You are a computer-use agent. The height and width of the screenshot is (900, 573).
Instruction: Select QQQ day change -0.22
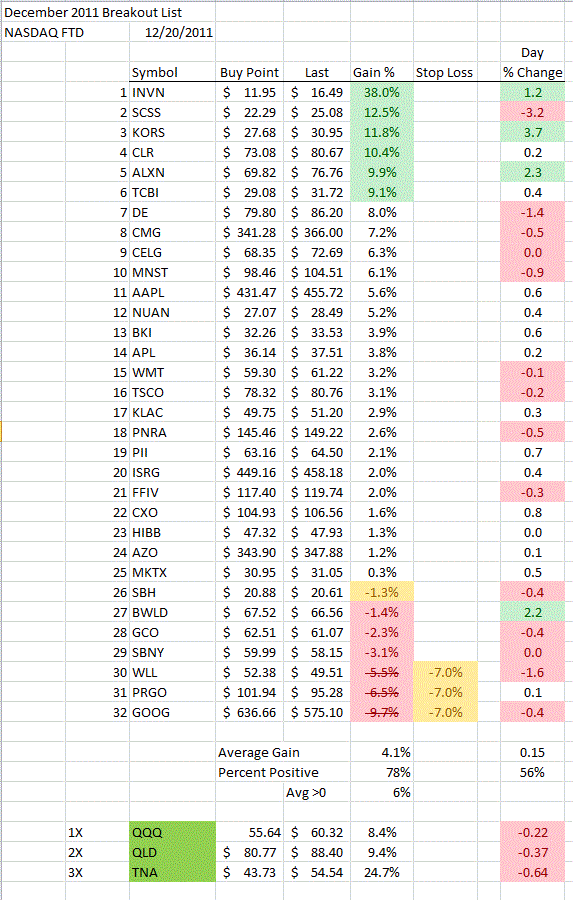click(x=533, y=832)
